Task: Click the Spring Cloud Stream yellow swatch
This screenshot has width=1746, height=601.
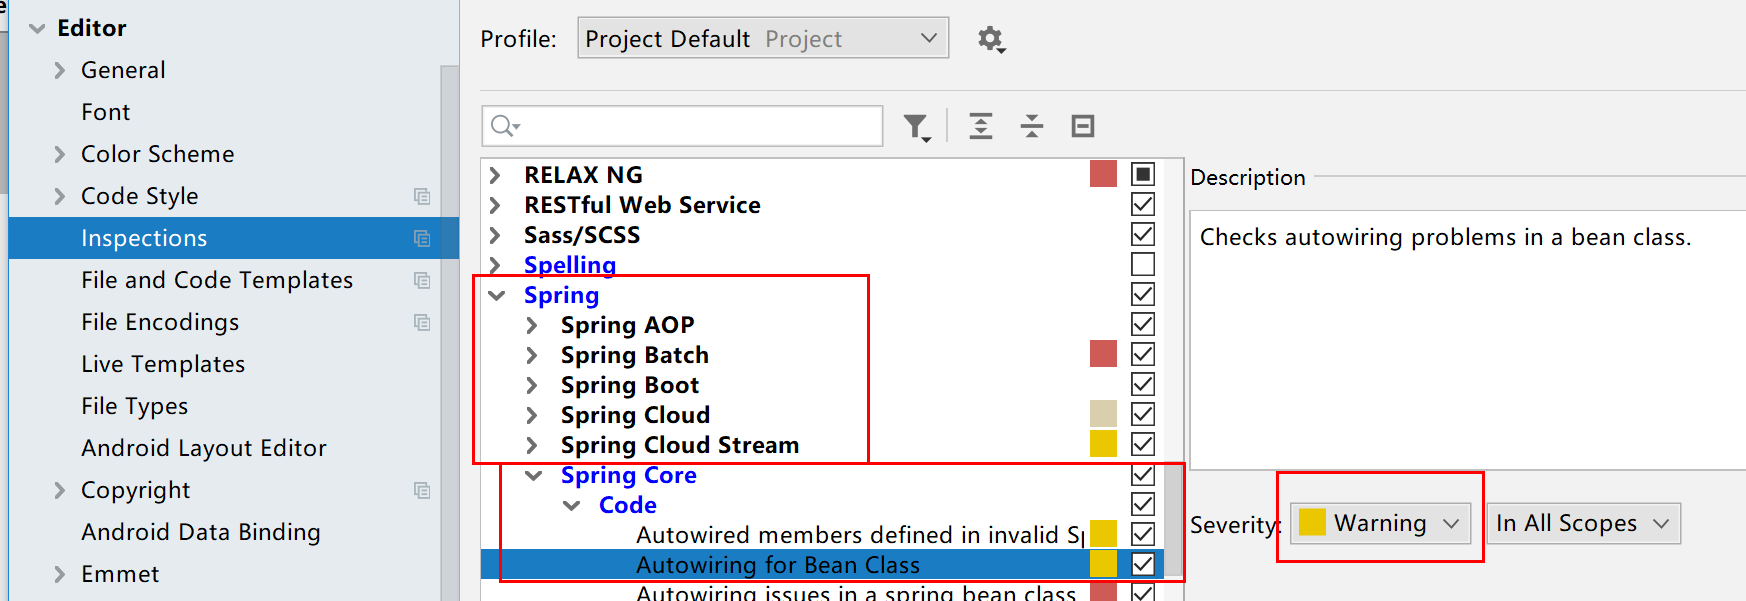Action: (x=1103, y=444)
